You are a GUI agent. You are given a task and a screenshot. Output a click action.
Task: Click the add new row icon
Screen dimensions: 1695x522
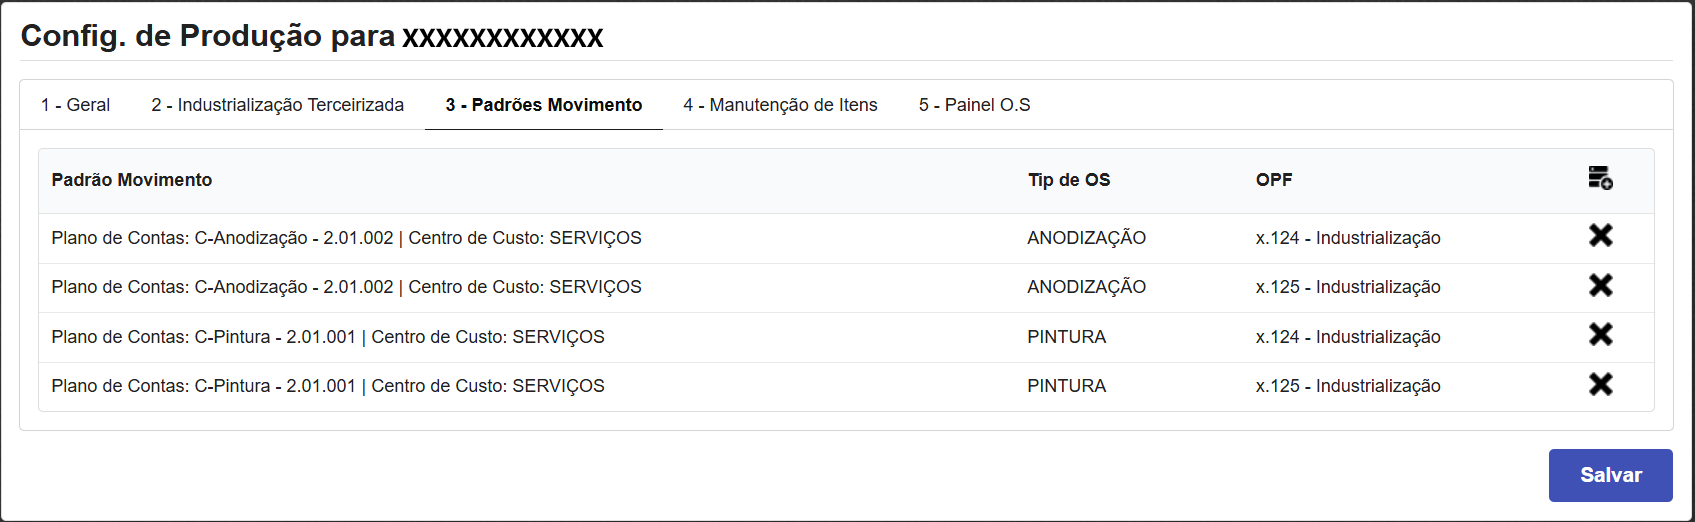(1600, 179)
